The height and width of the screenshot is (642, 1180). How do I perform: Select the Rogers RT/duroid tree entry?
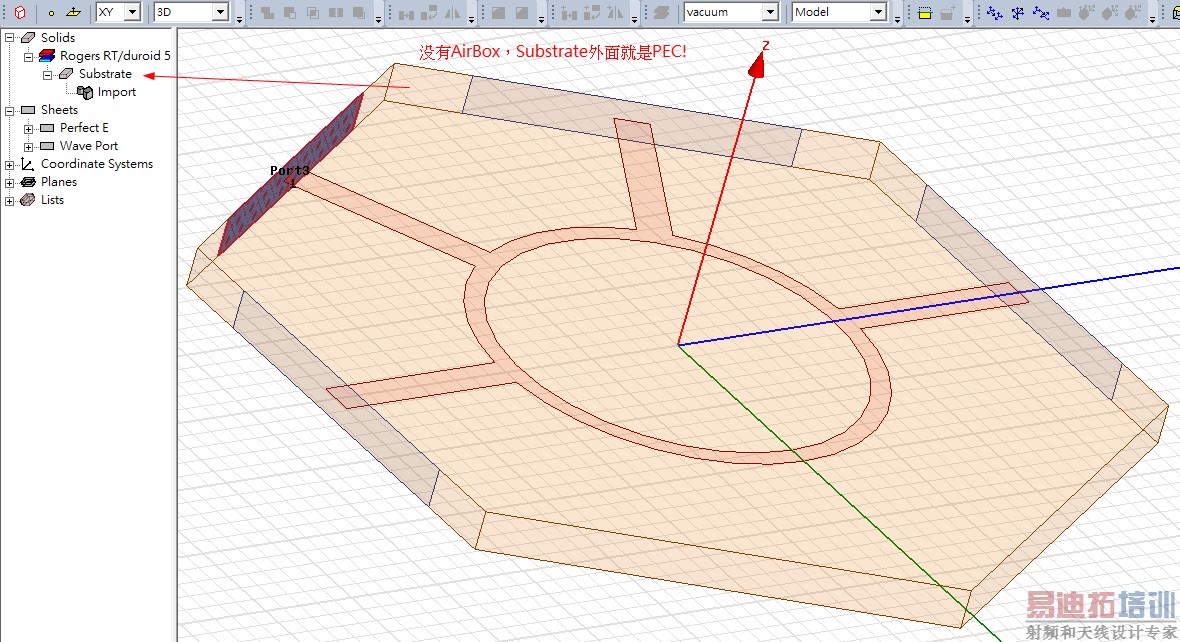coord(115,56)
